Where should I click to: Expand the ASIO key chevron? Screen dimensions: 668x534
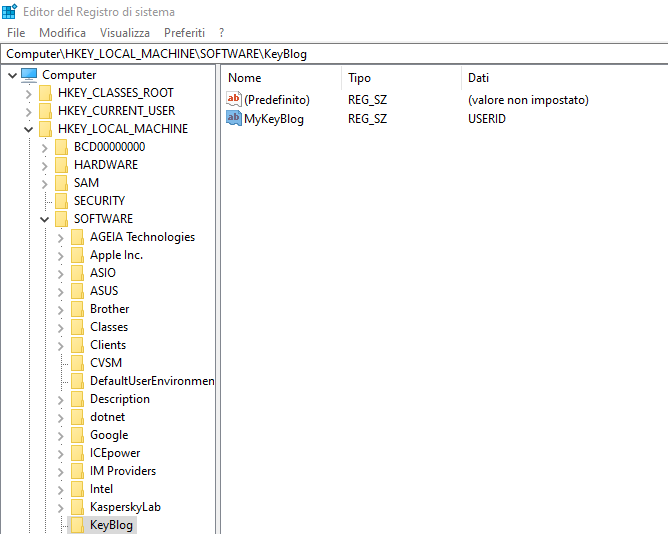(x=60, y=274)
